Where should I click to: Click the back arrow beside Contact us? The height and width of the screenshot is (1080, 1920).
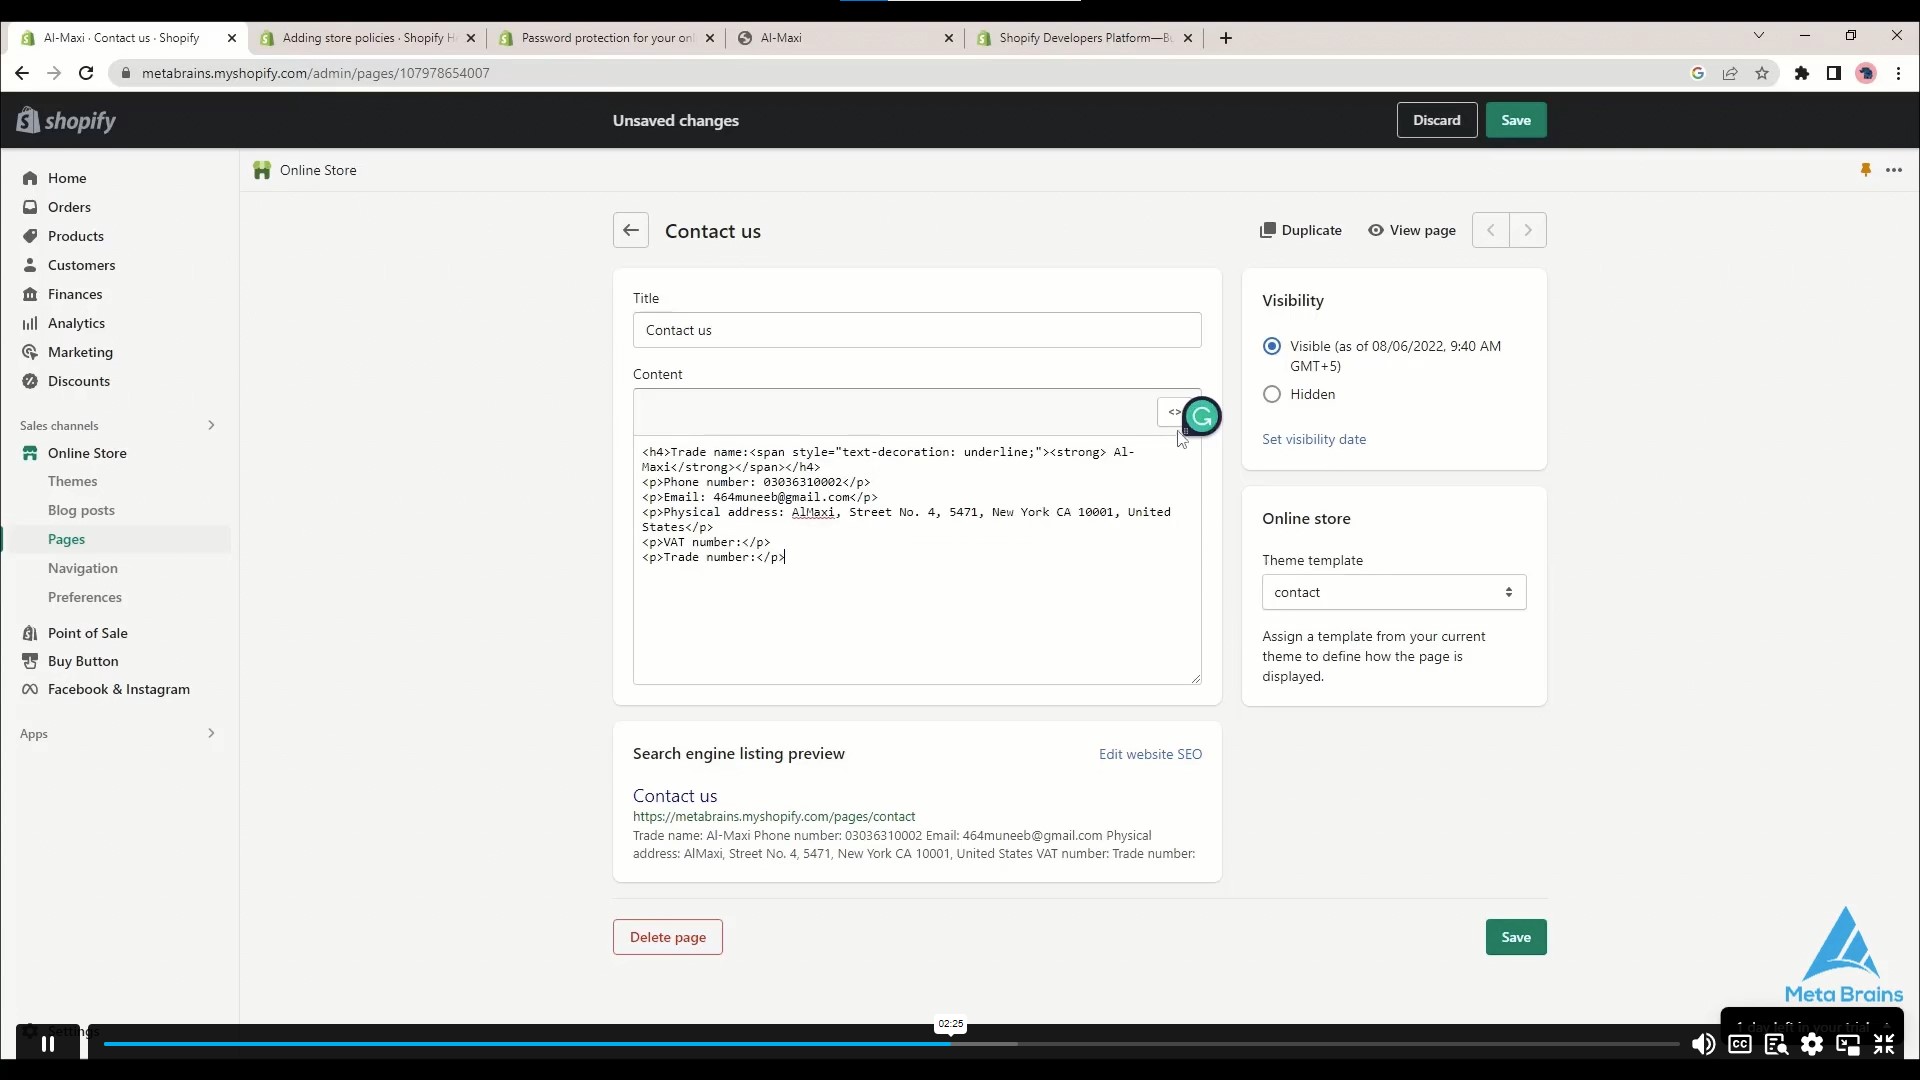(x=630, y=230)
